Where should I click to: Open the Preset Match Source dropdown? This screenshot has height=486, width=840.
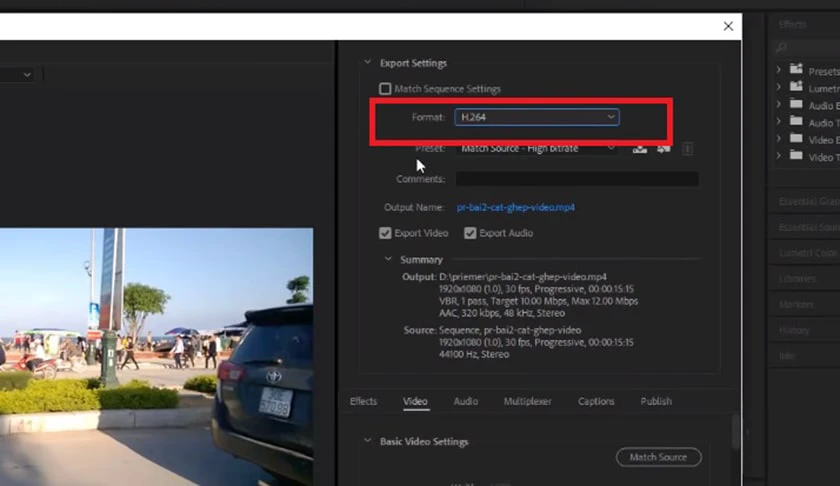(x=537, y=148)
